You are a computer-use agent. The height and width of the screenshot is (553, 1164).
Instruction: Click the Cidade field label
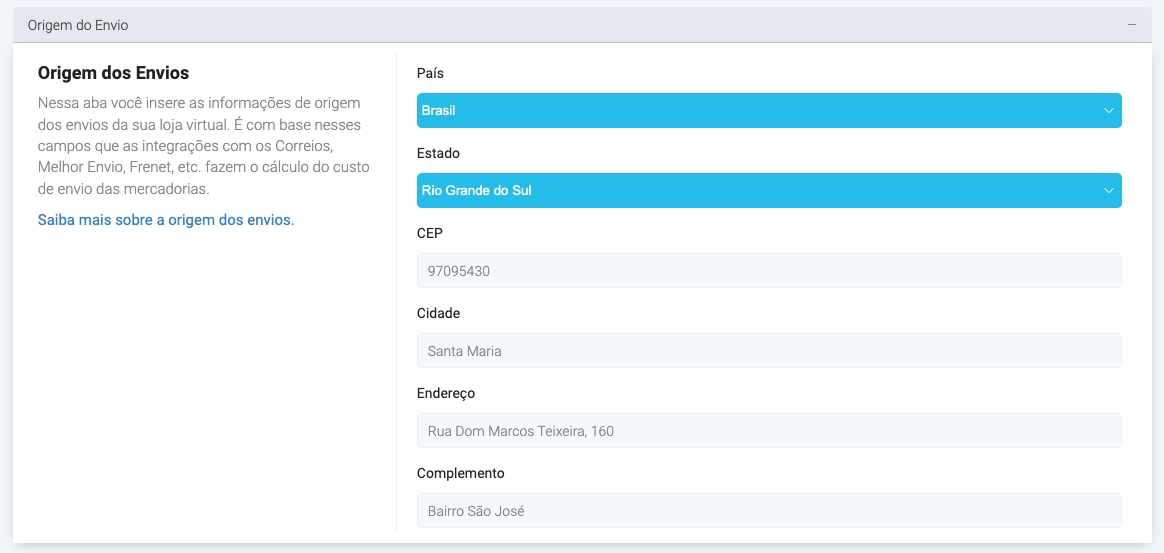pos(438,313)
